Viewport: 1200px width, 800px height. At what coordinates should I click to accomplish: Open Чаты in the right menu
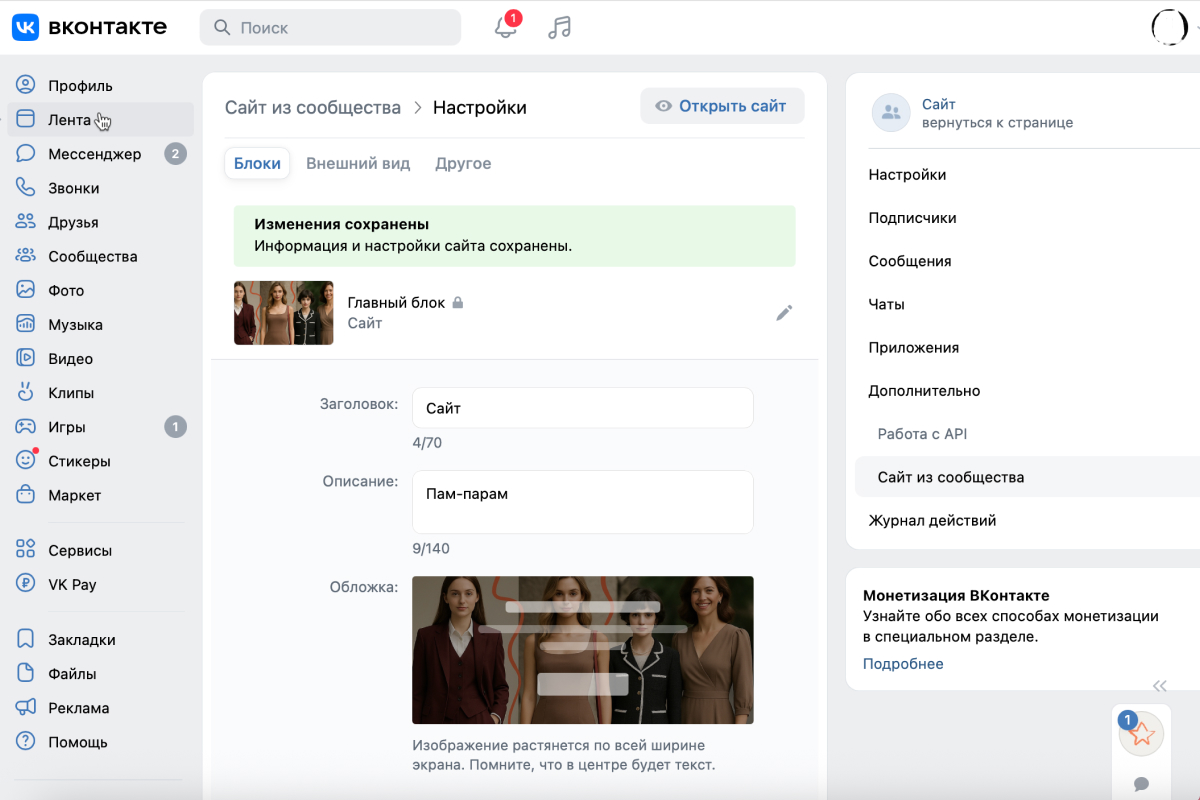tap(886, 304)
